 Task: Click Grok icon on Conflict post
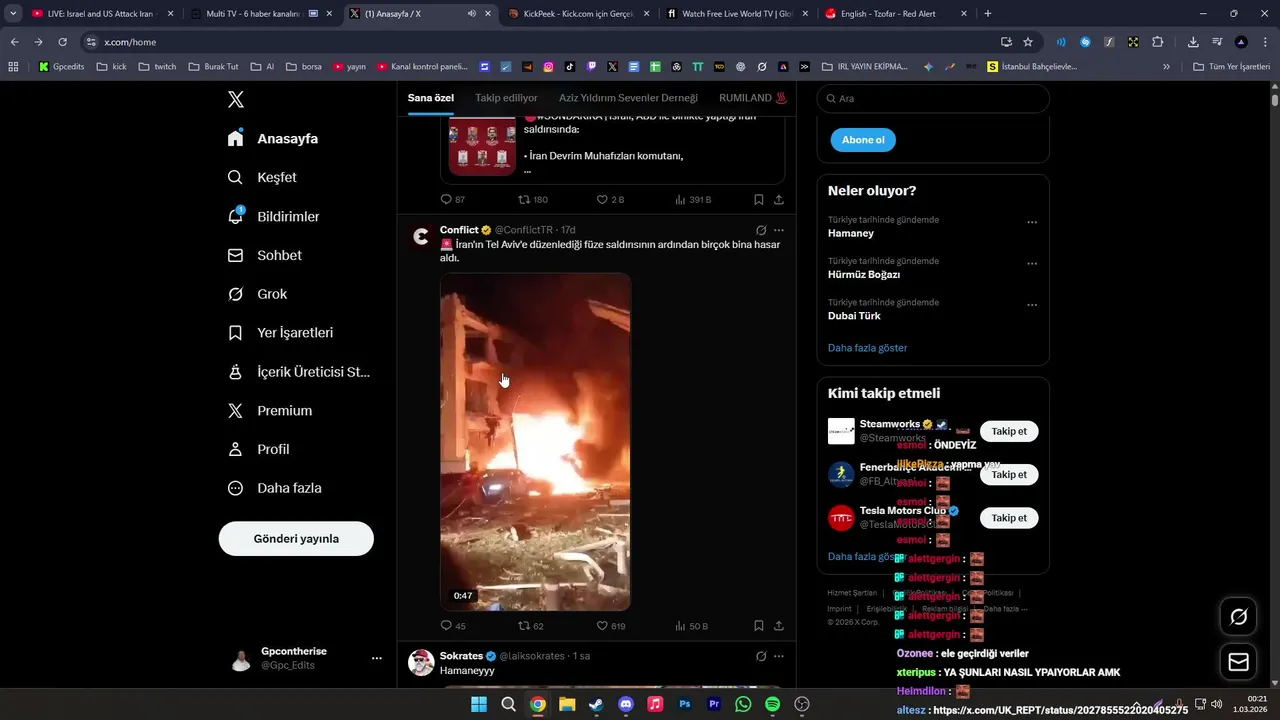pyautogui.click(x=761, y=230)
